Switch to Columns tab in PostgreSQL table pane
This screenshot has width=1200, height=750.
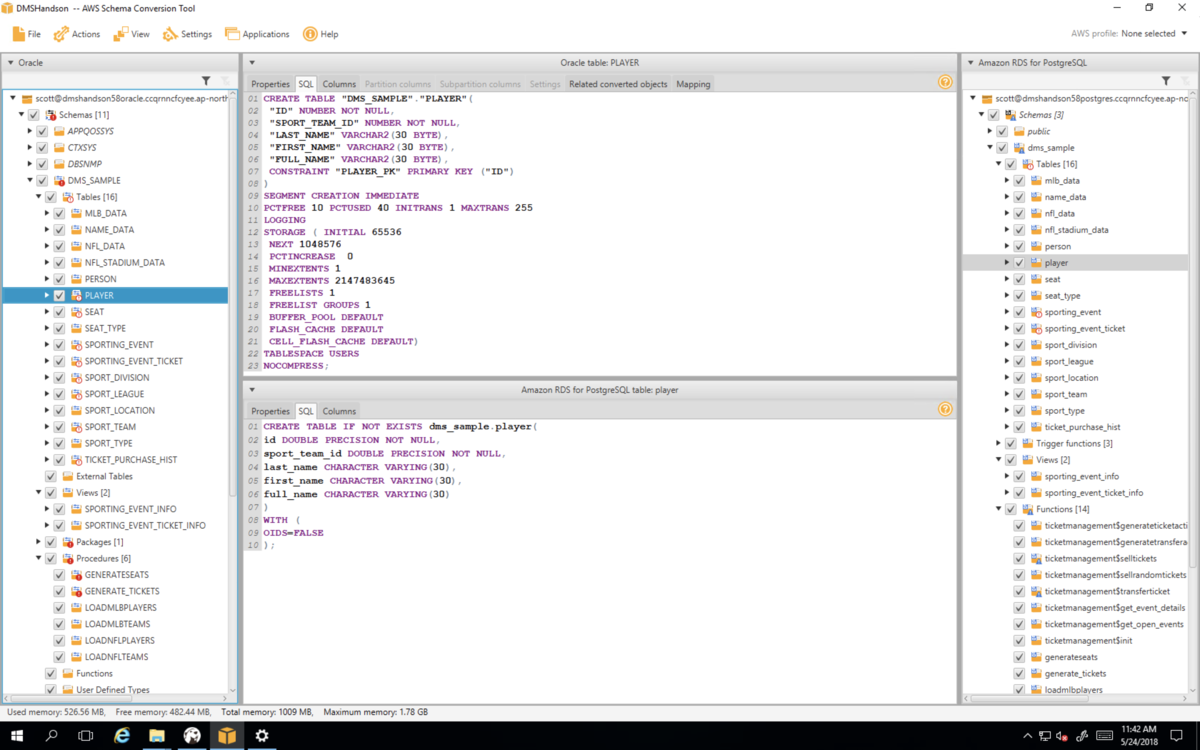coord(339,411)
